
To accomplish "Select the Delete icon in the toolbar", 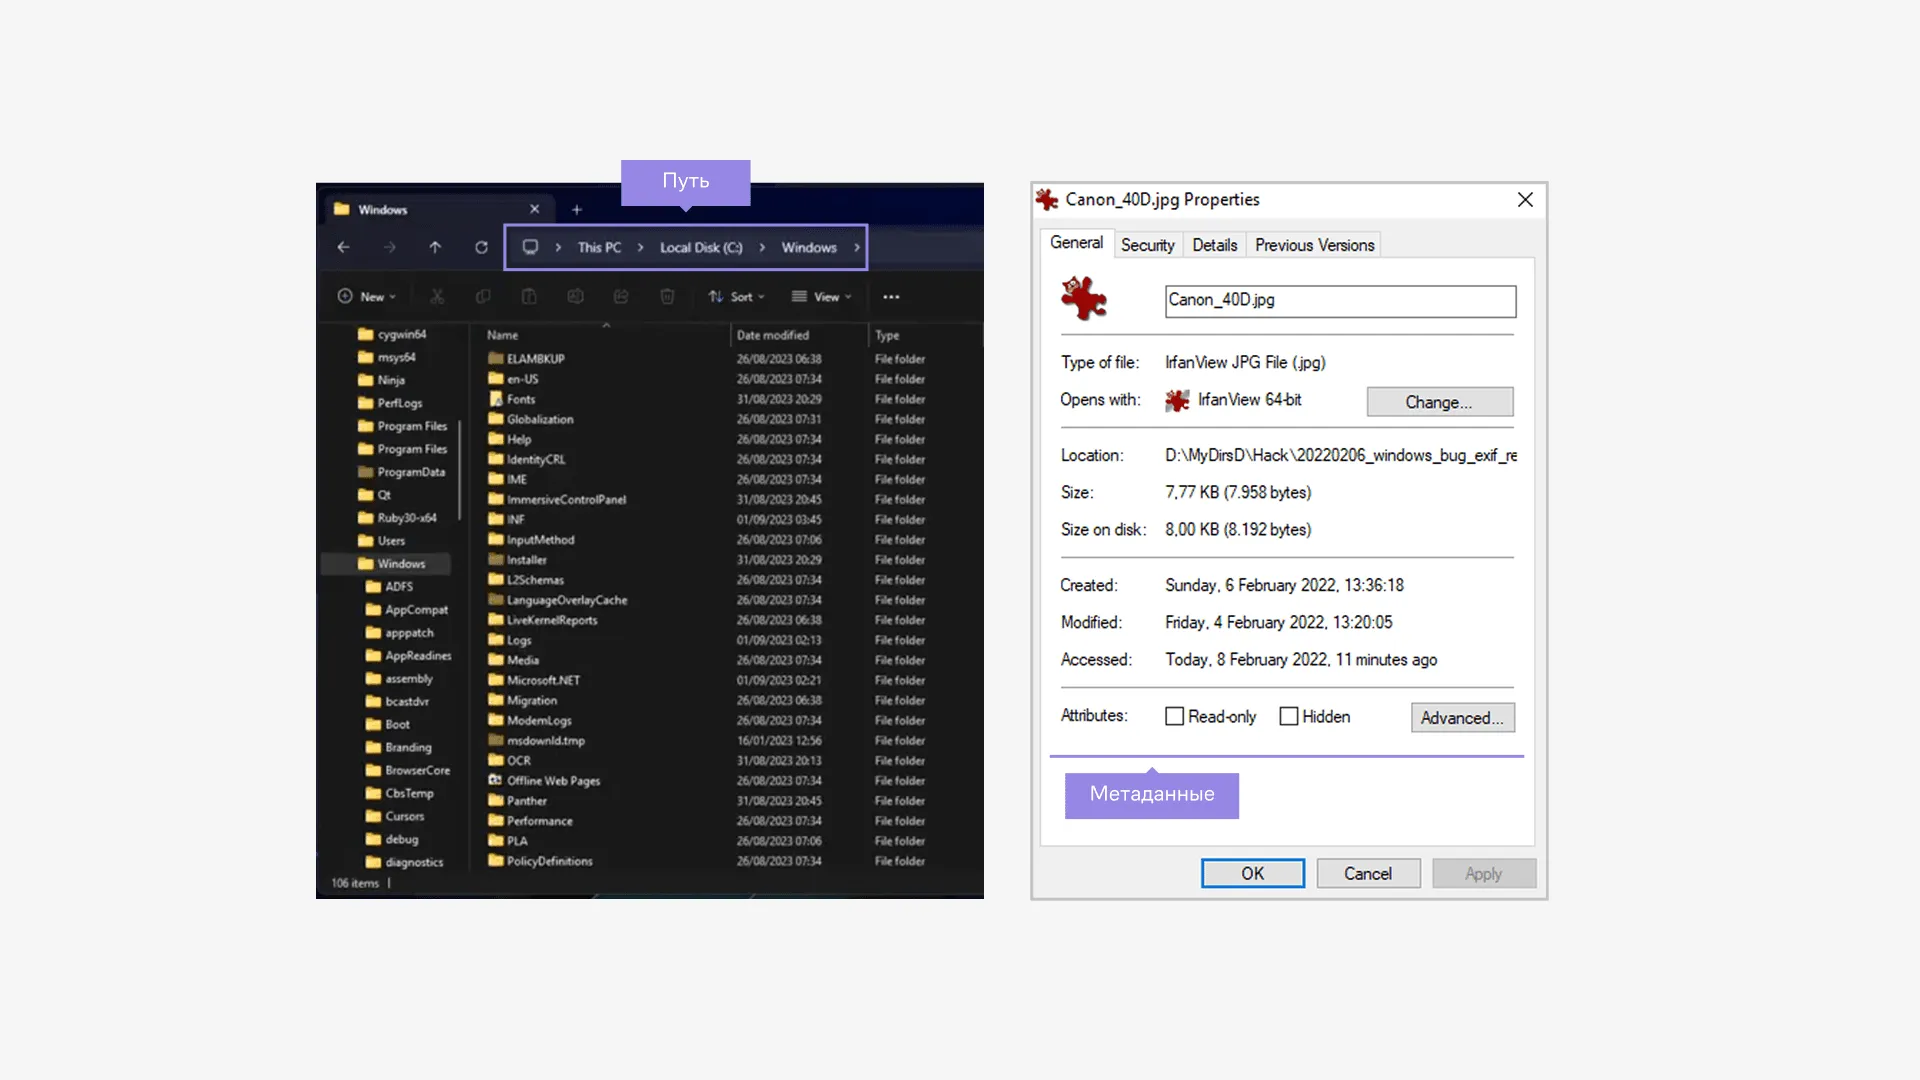I will click(667, 296).
